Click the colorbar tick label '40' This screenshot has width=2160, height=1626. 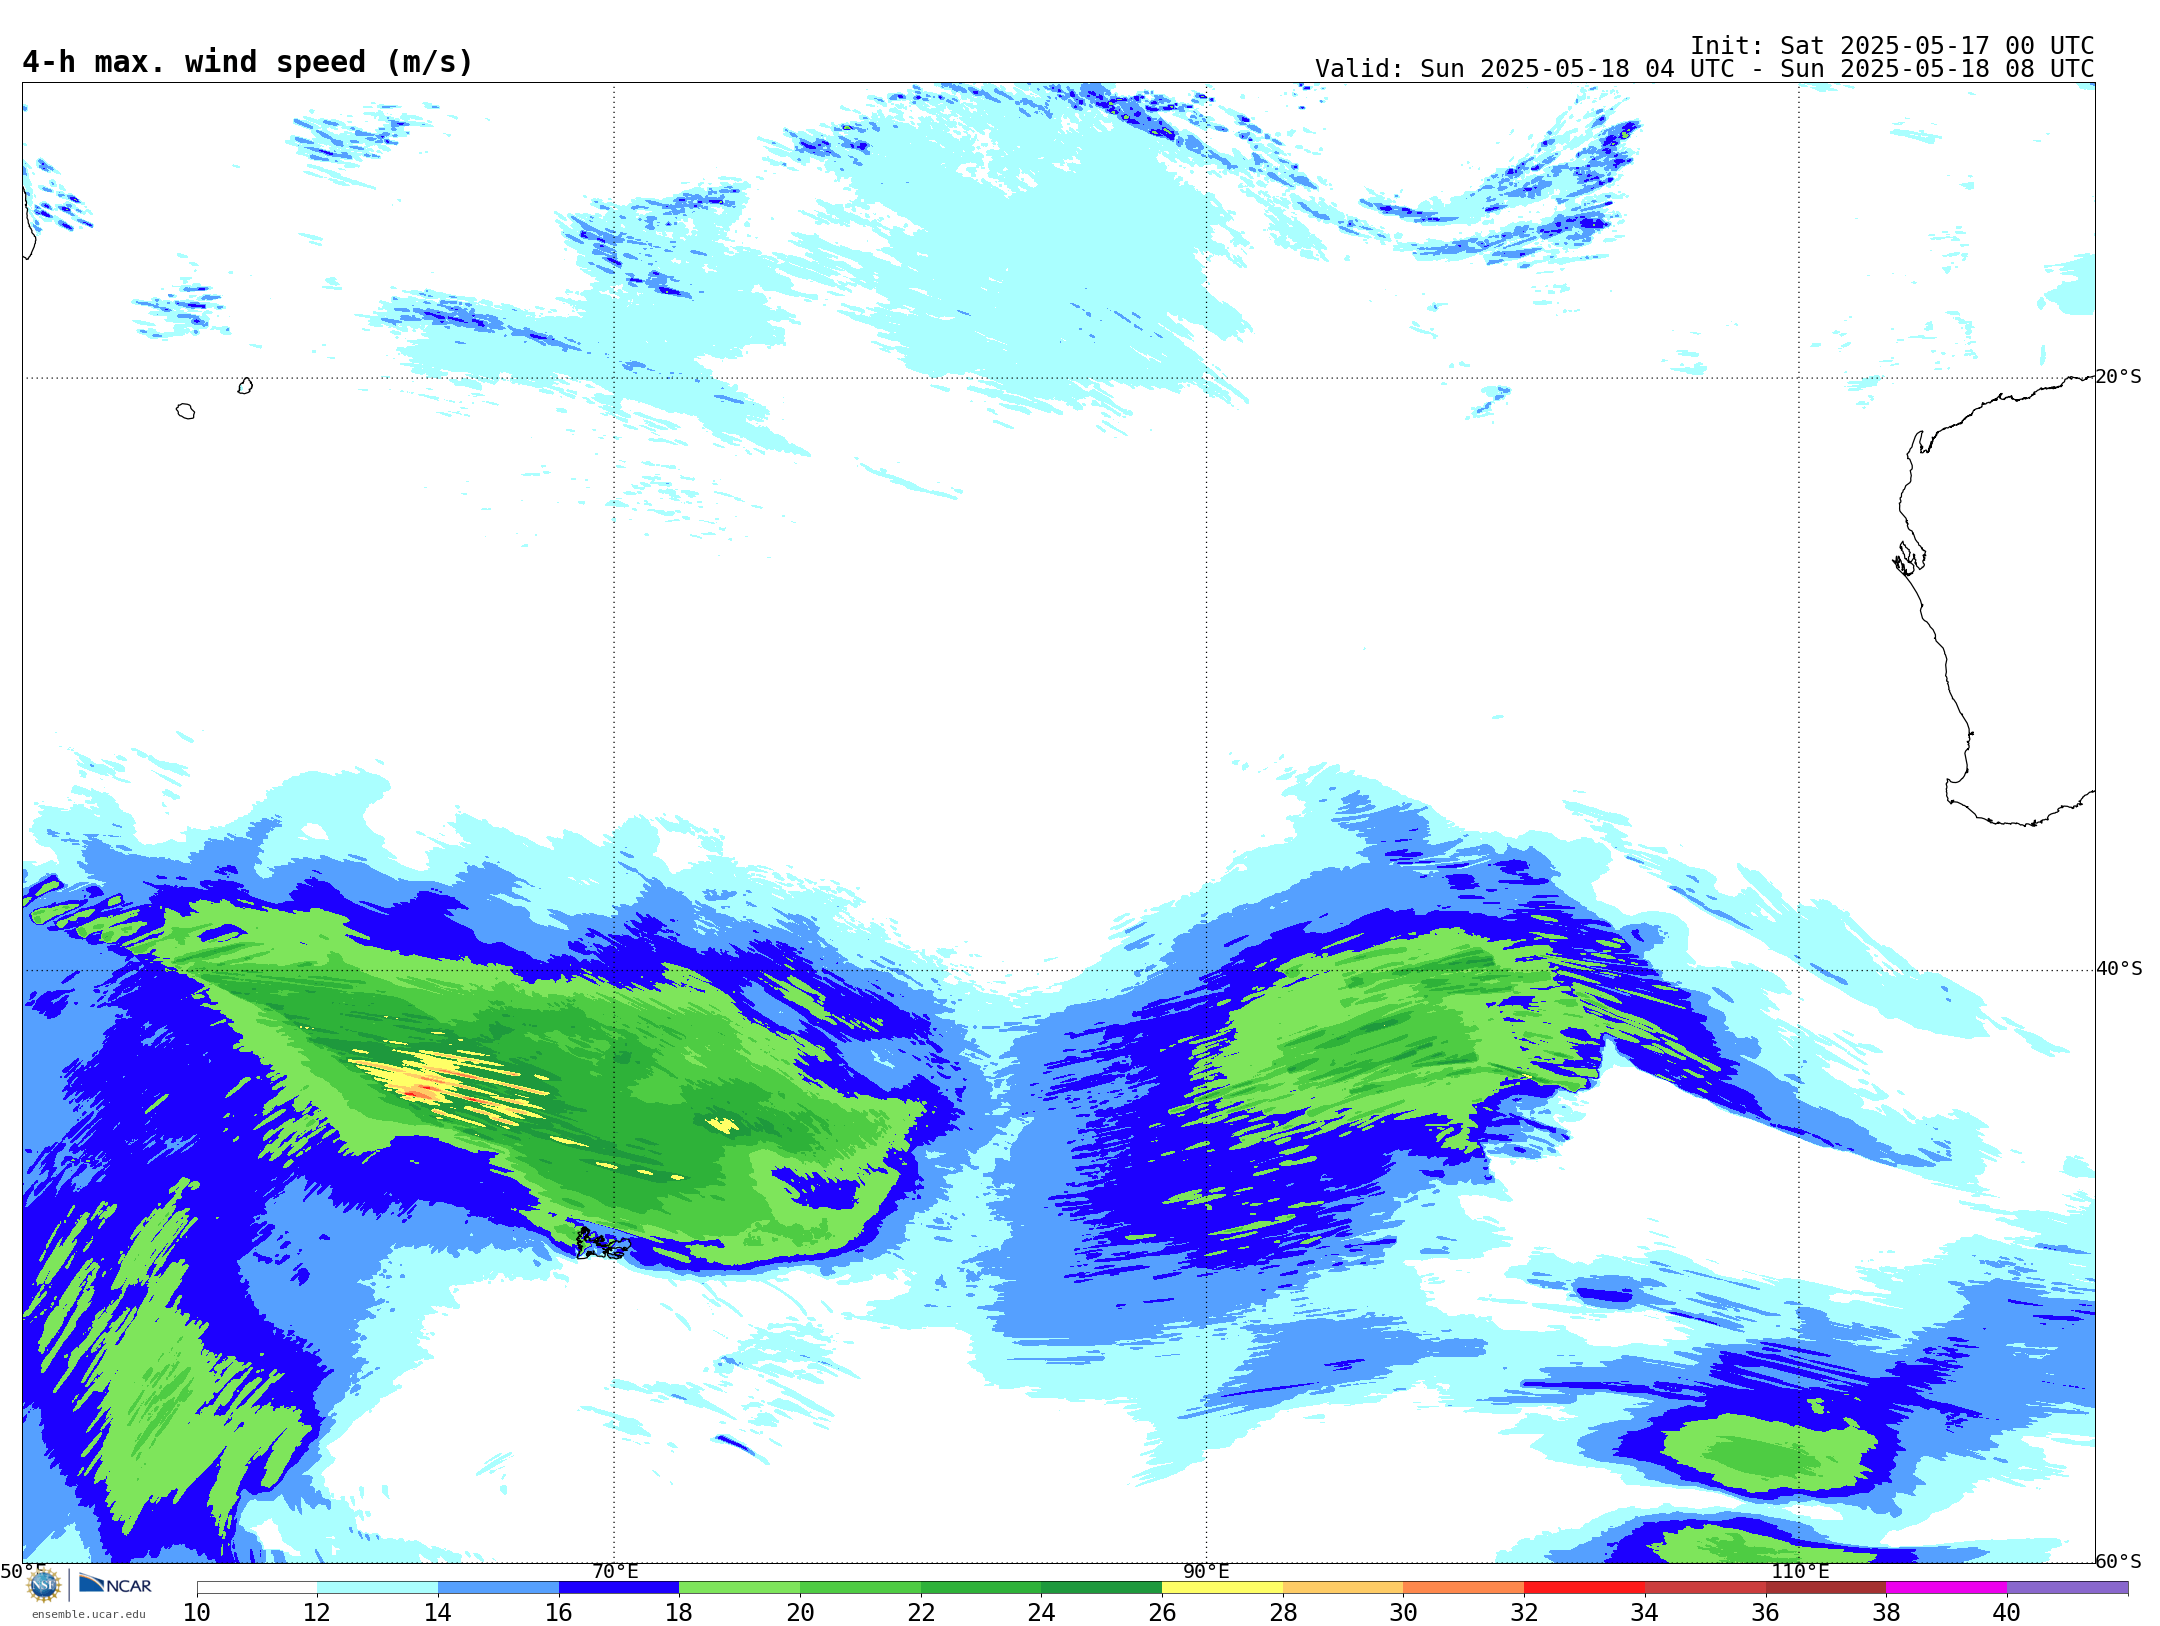2007,1612
